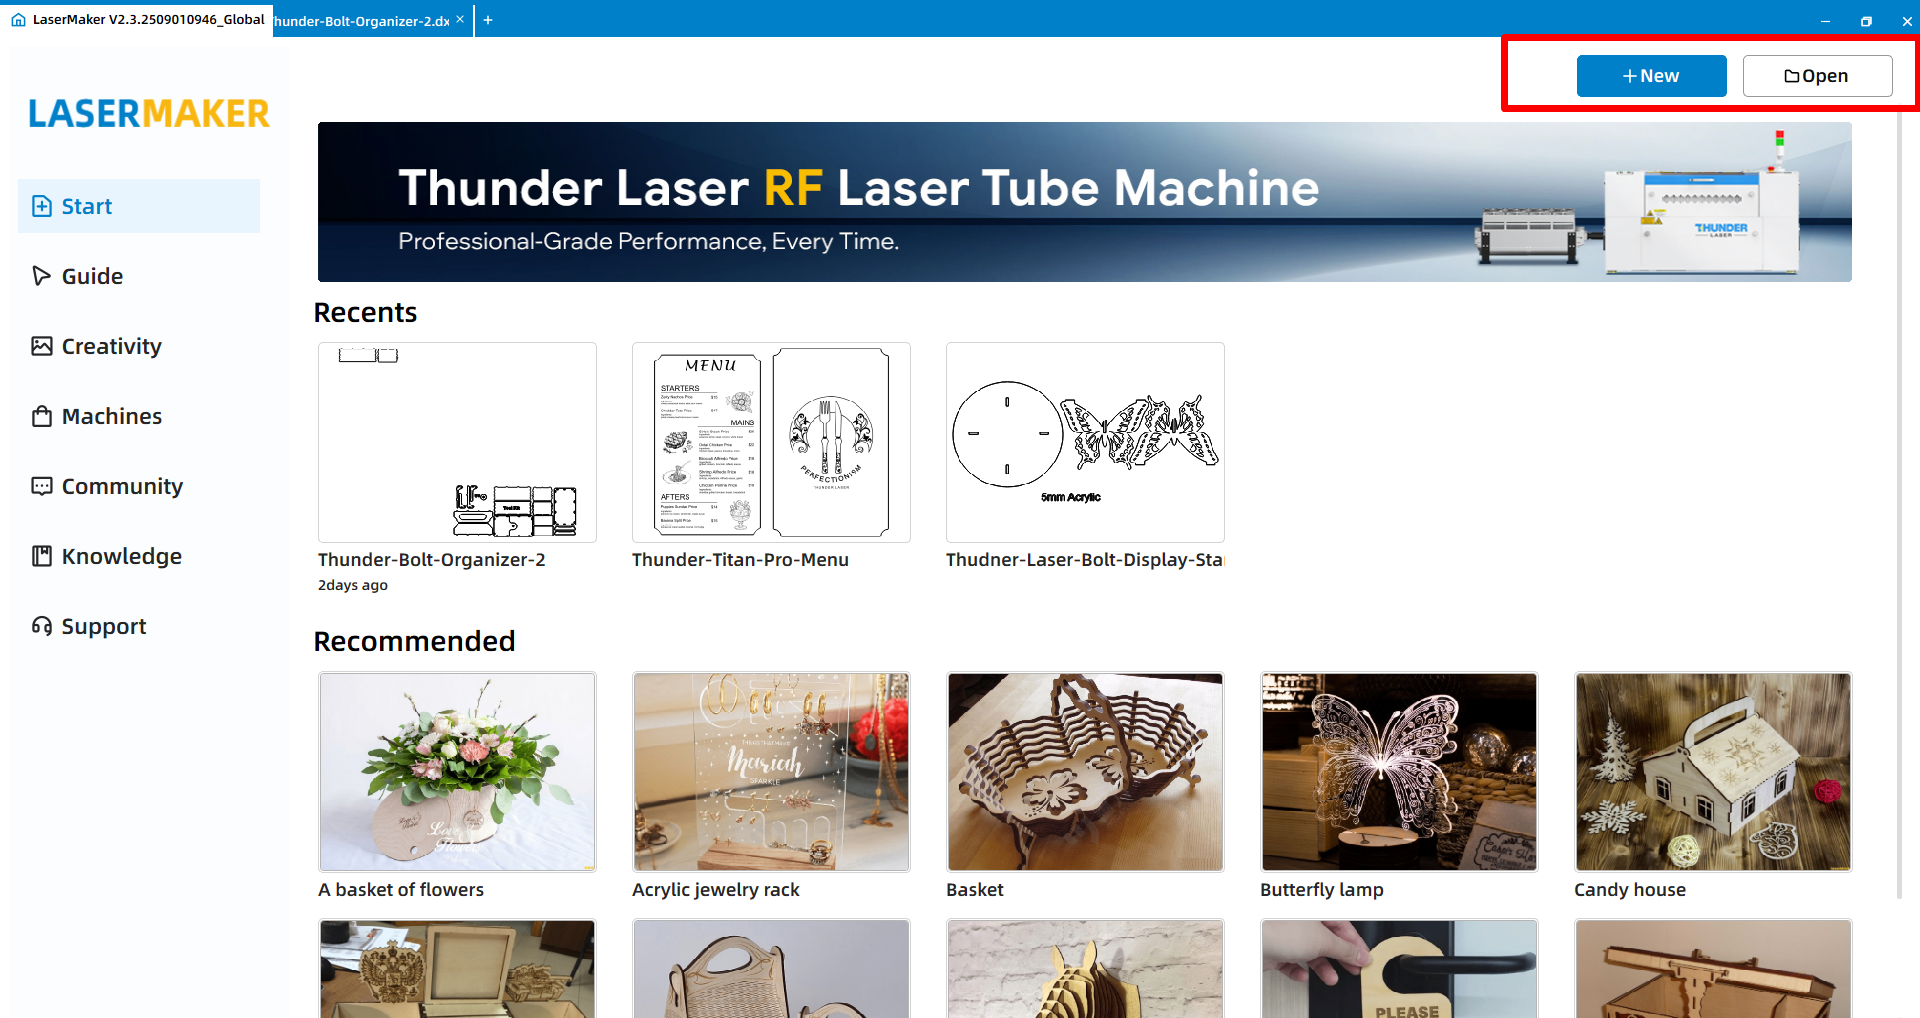This screenshot has width=1920, height=1018.
Task: Go to Creativity section label
Action: 112,346
